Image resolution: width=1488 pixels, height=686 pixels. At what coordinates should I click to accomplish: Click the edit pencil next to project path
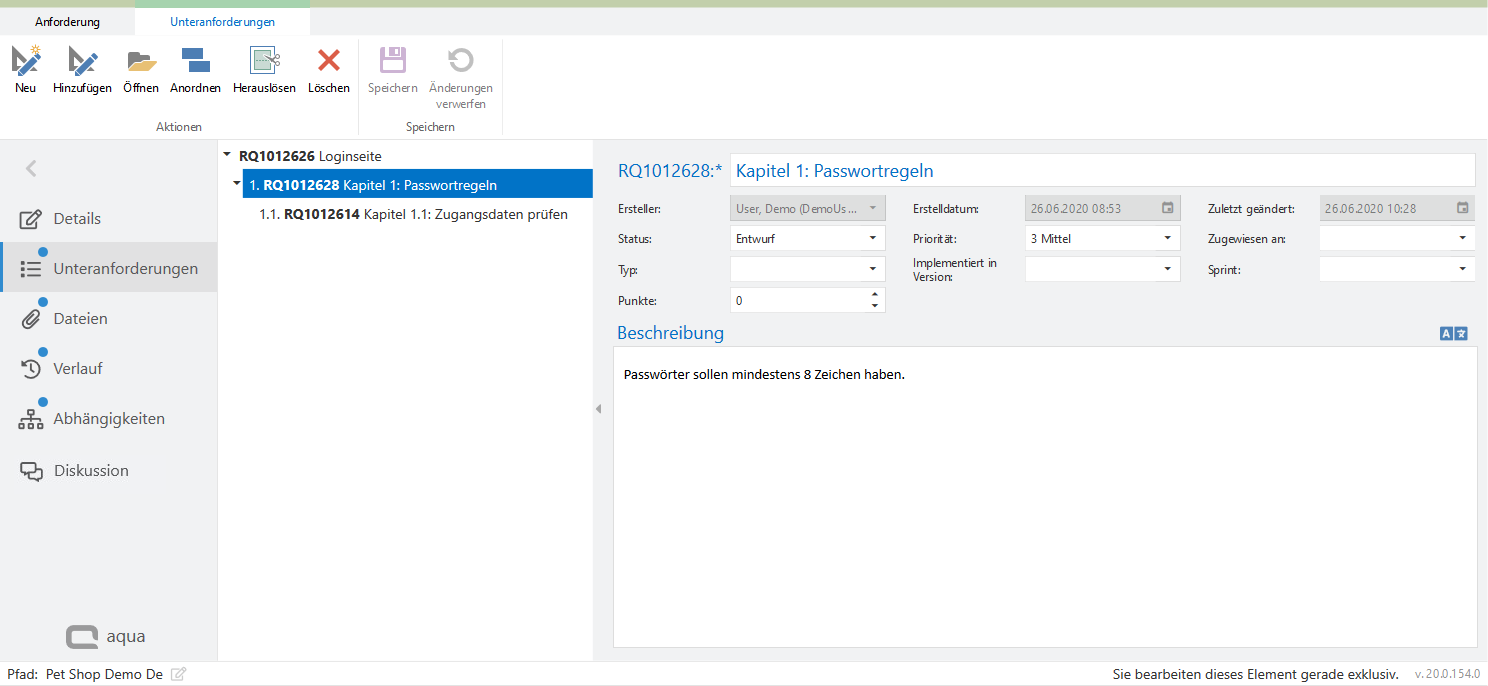pyautogui.click(x=178, y=675)
